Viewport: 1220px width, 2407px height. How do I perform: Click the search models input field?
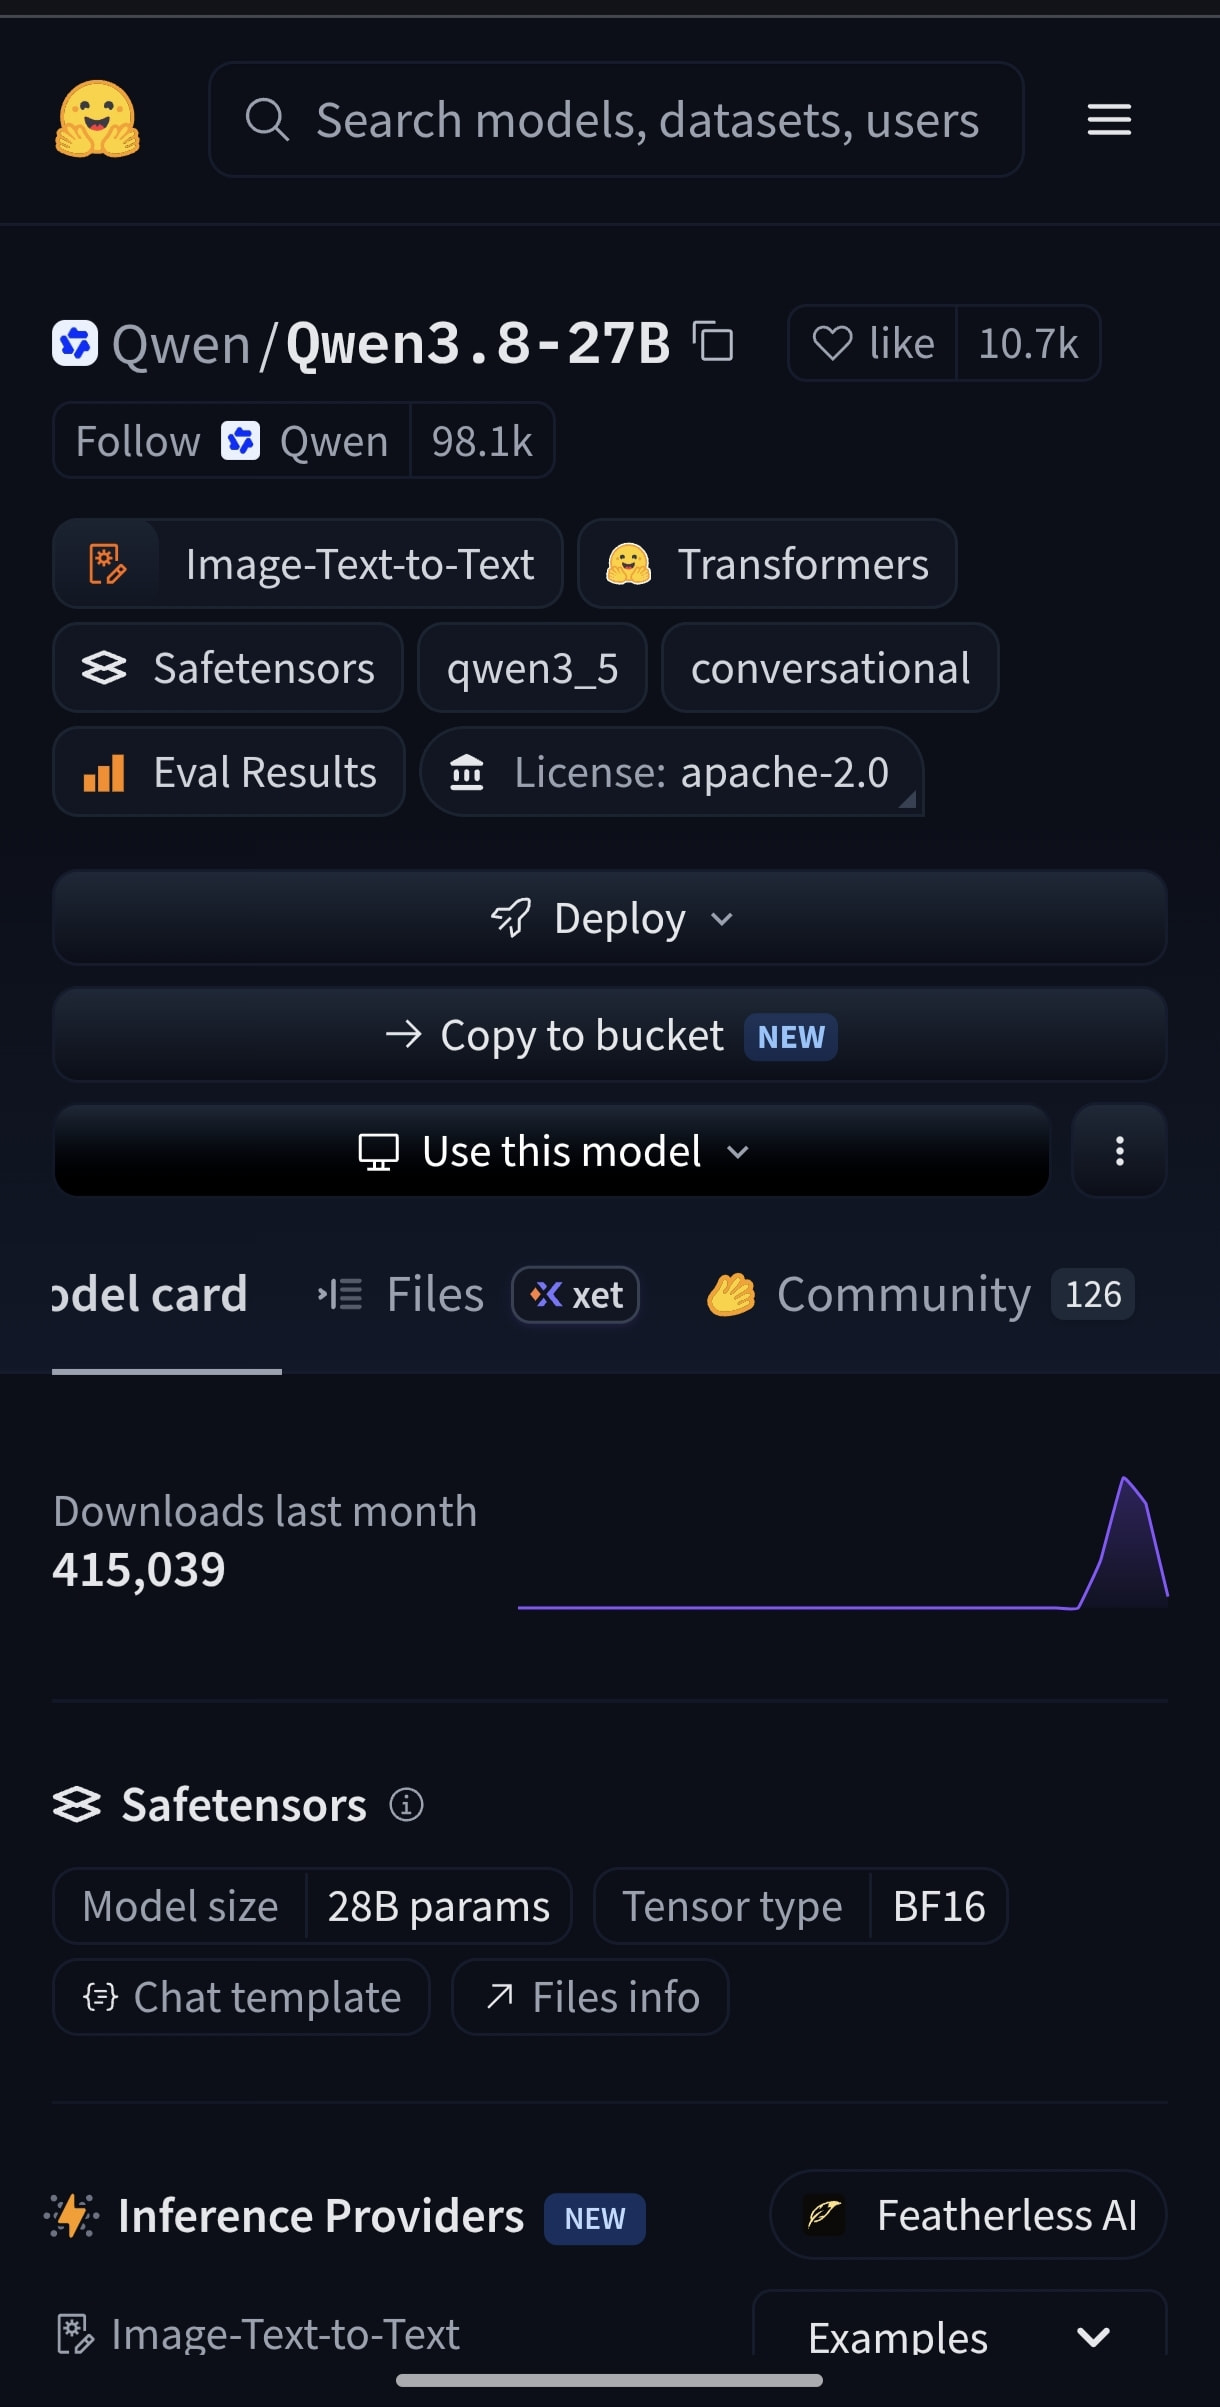(x=616, y=120)
